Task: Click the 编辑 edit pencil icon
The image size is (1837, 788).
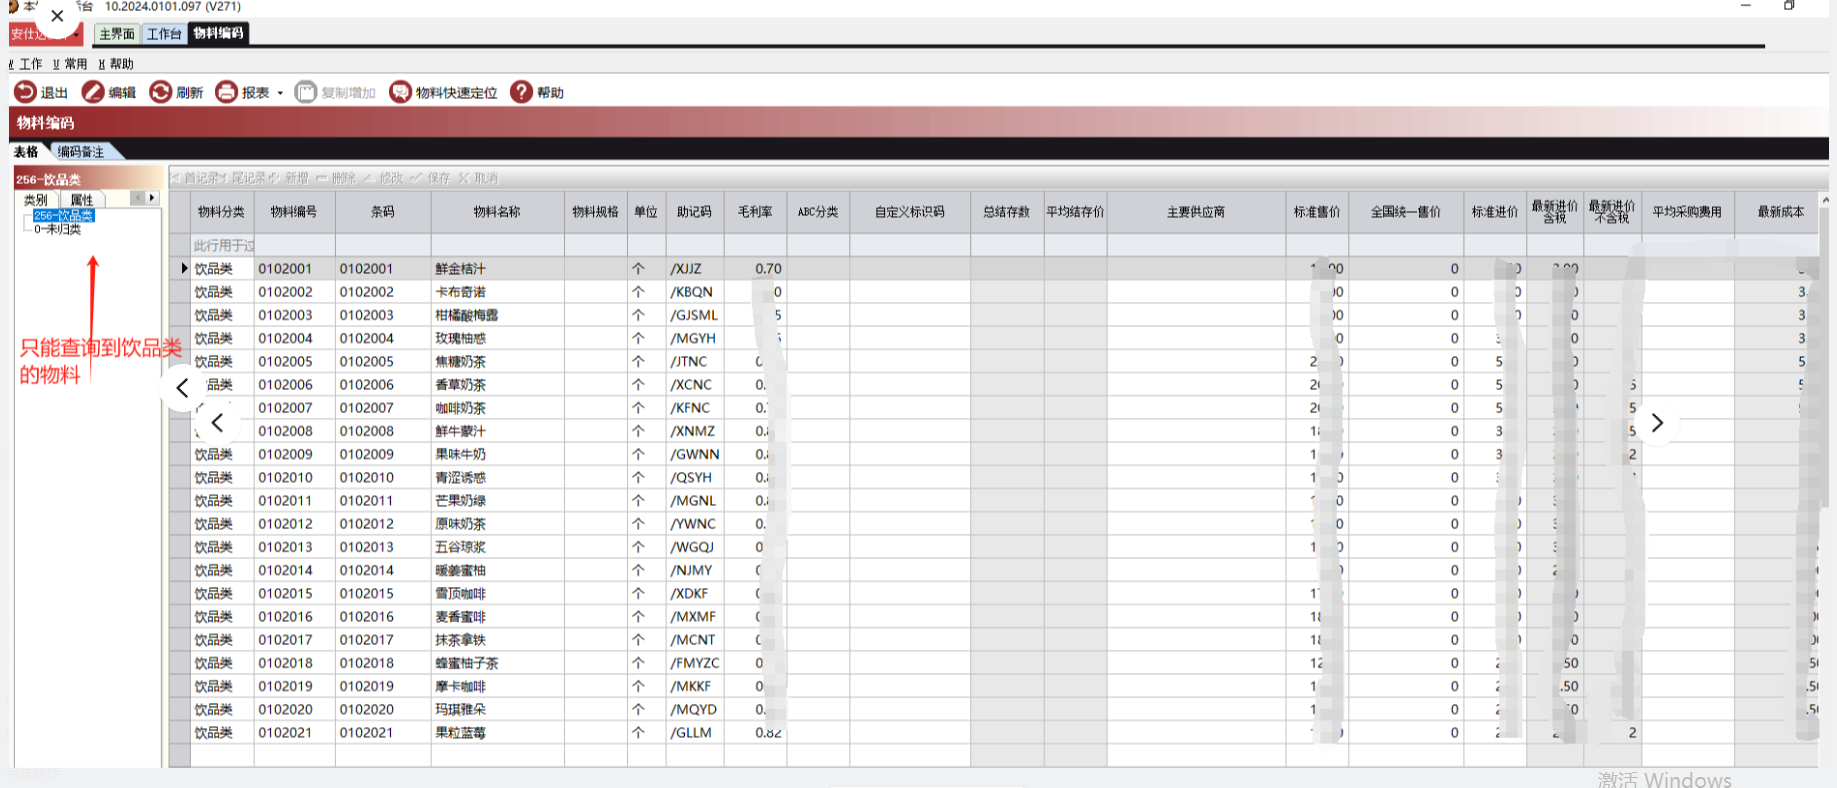Action: [x=93, y=92]
